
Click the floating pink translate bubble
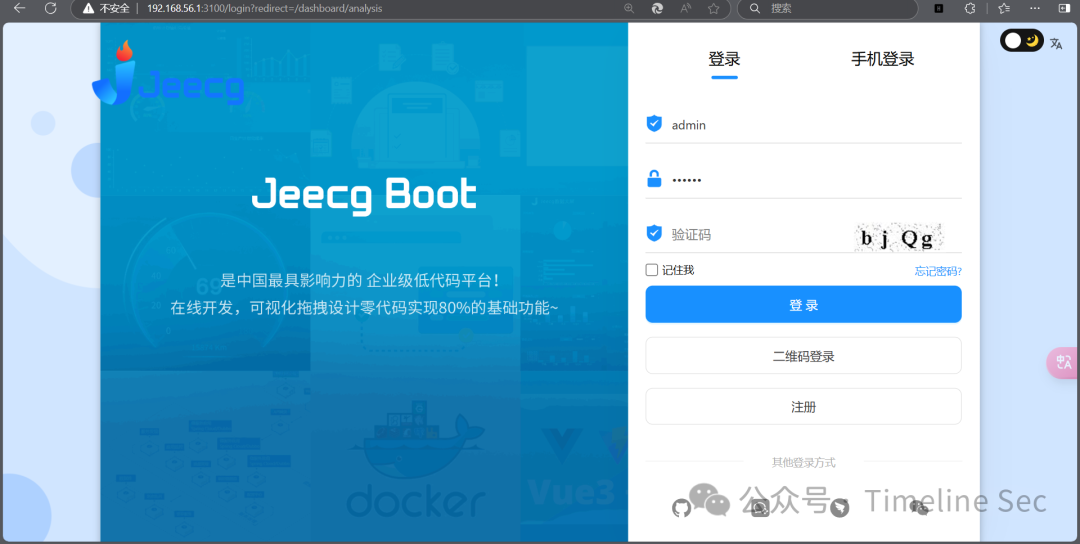[1063, 362]
